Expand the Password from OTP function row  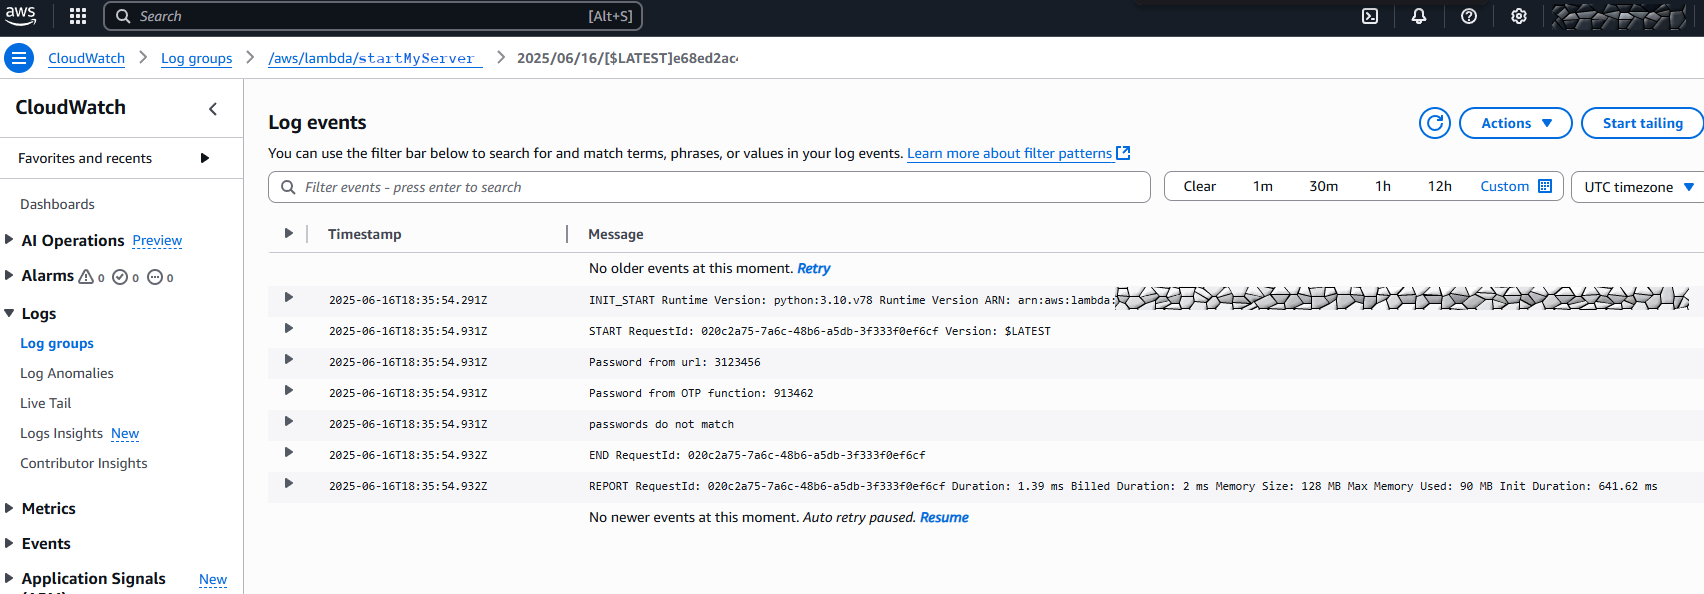pos(288,390)
